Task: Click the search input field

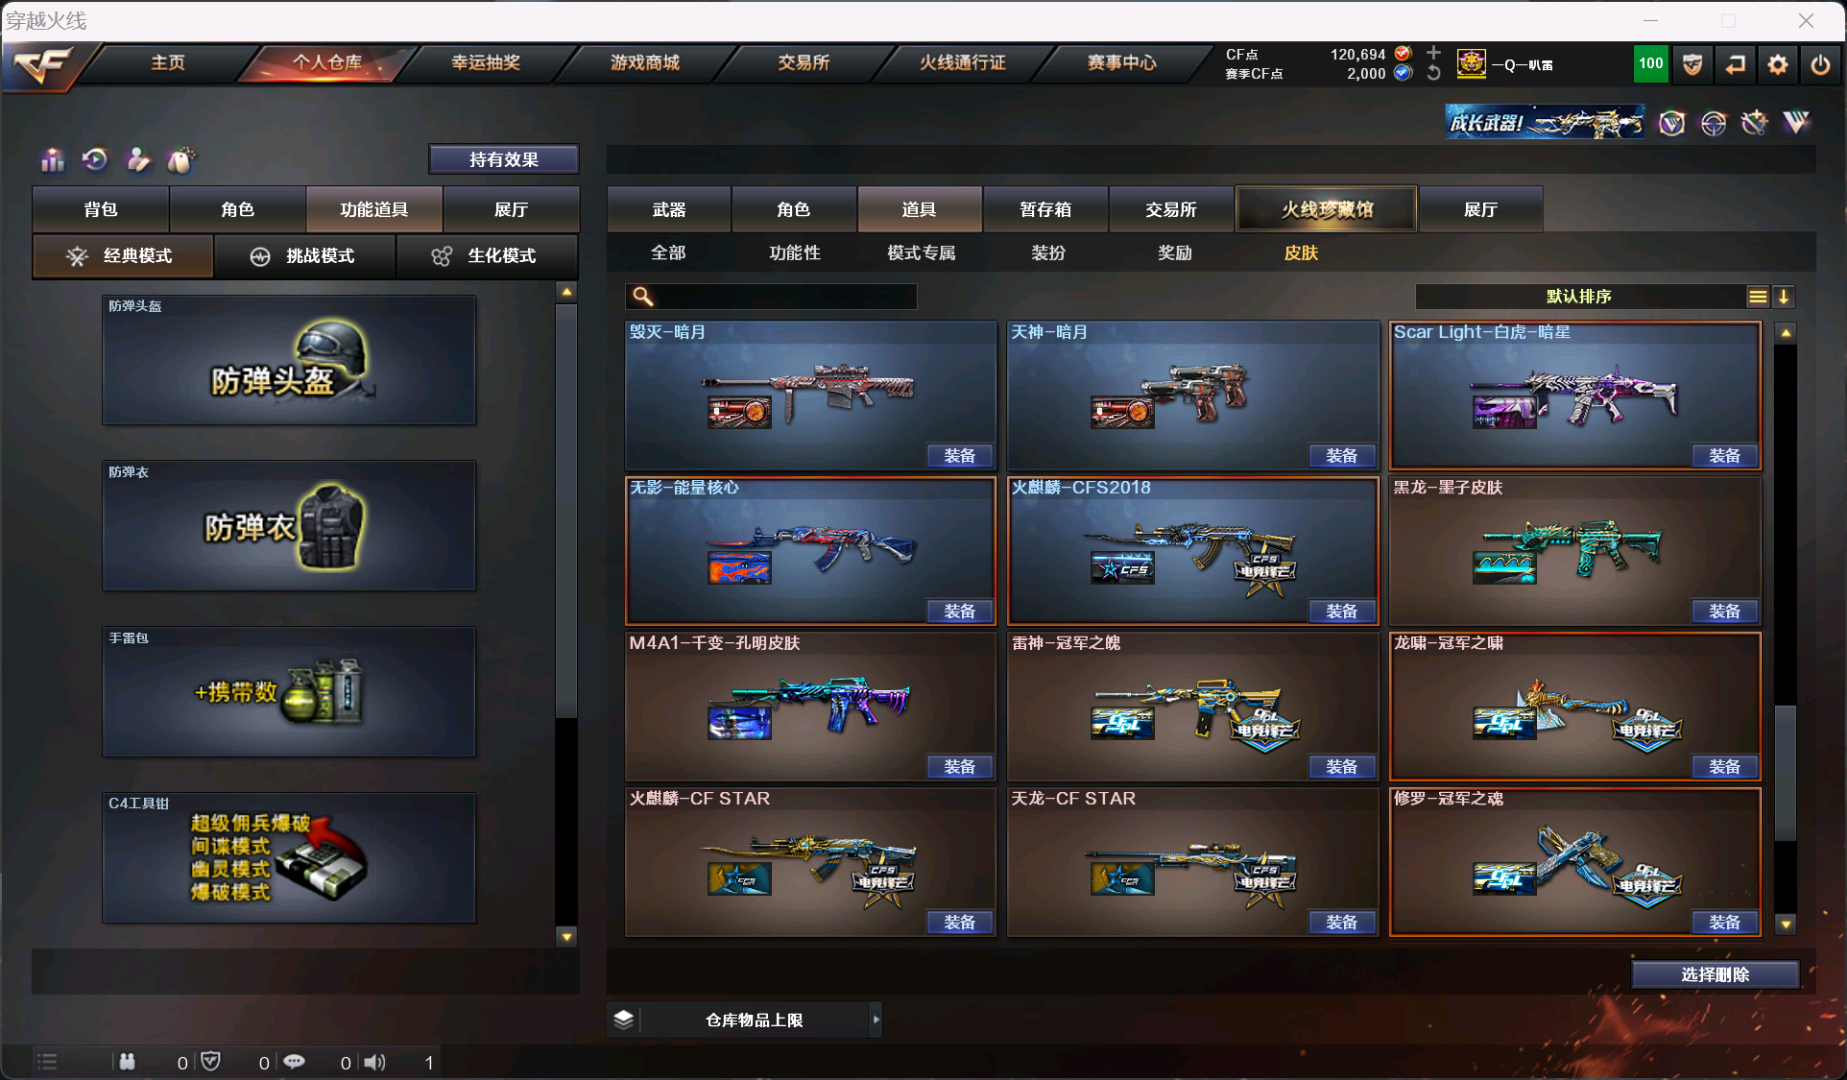Action: [771, 297]
